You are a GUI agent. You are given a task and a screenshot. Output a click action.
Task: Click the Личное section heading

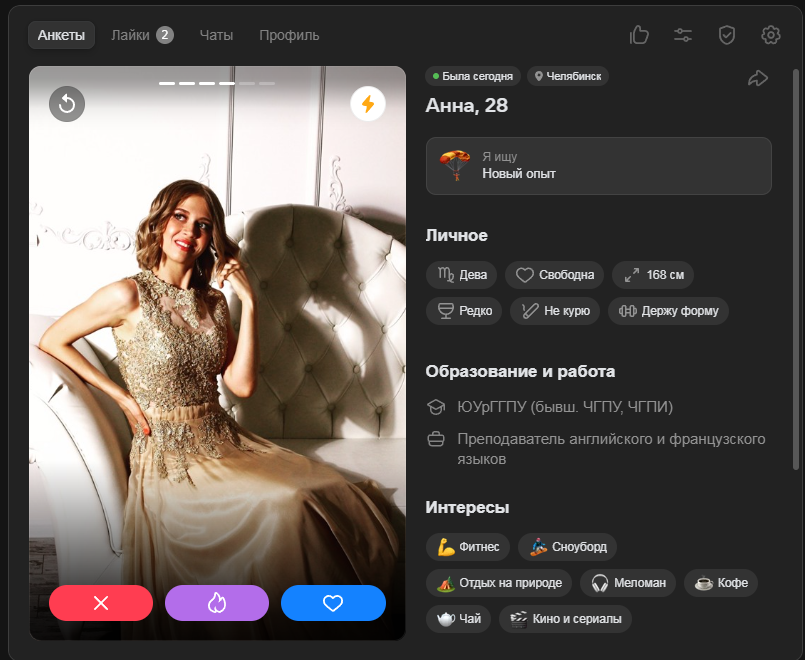456,236
